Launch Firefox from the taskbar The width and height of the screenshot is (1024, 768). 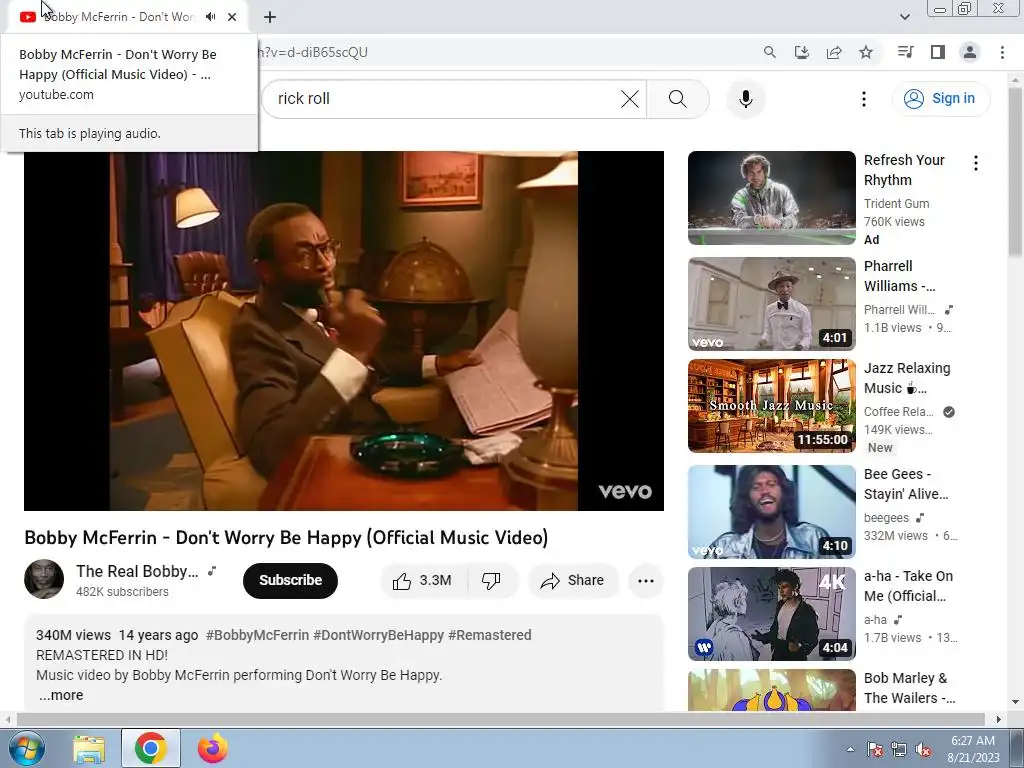[x=212, y=748]
